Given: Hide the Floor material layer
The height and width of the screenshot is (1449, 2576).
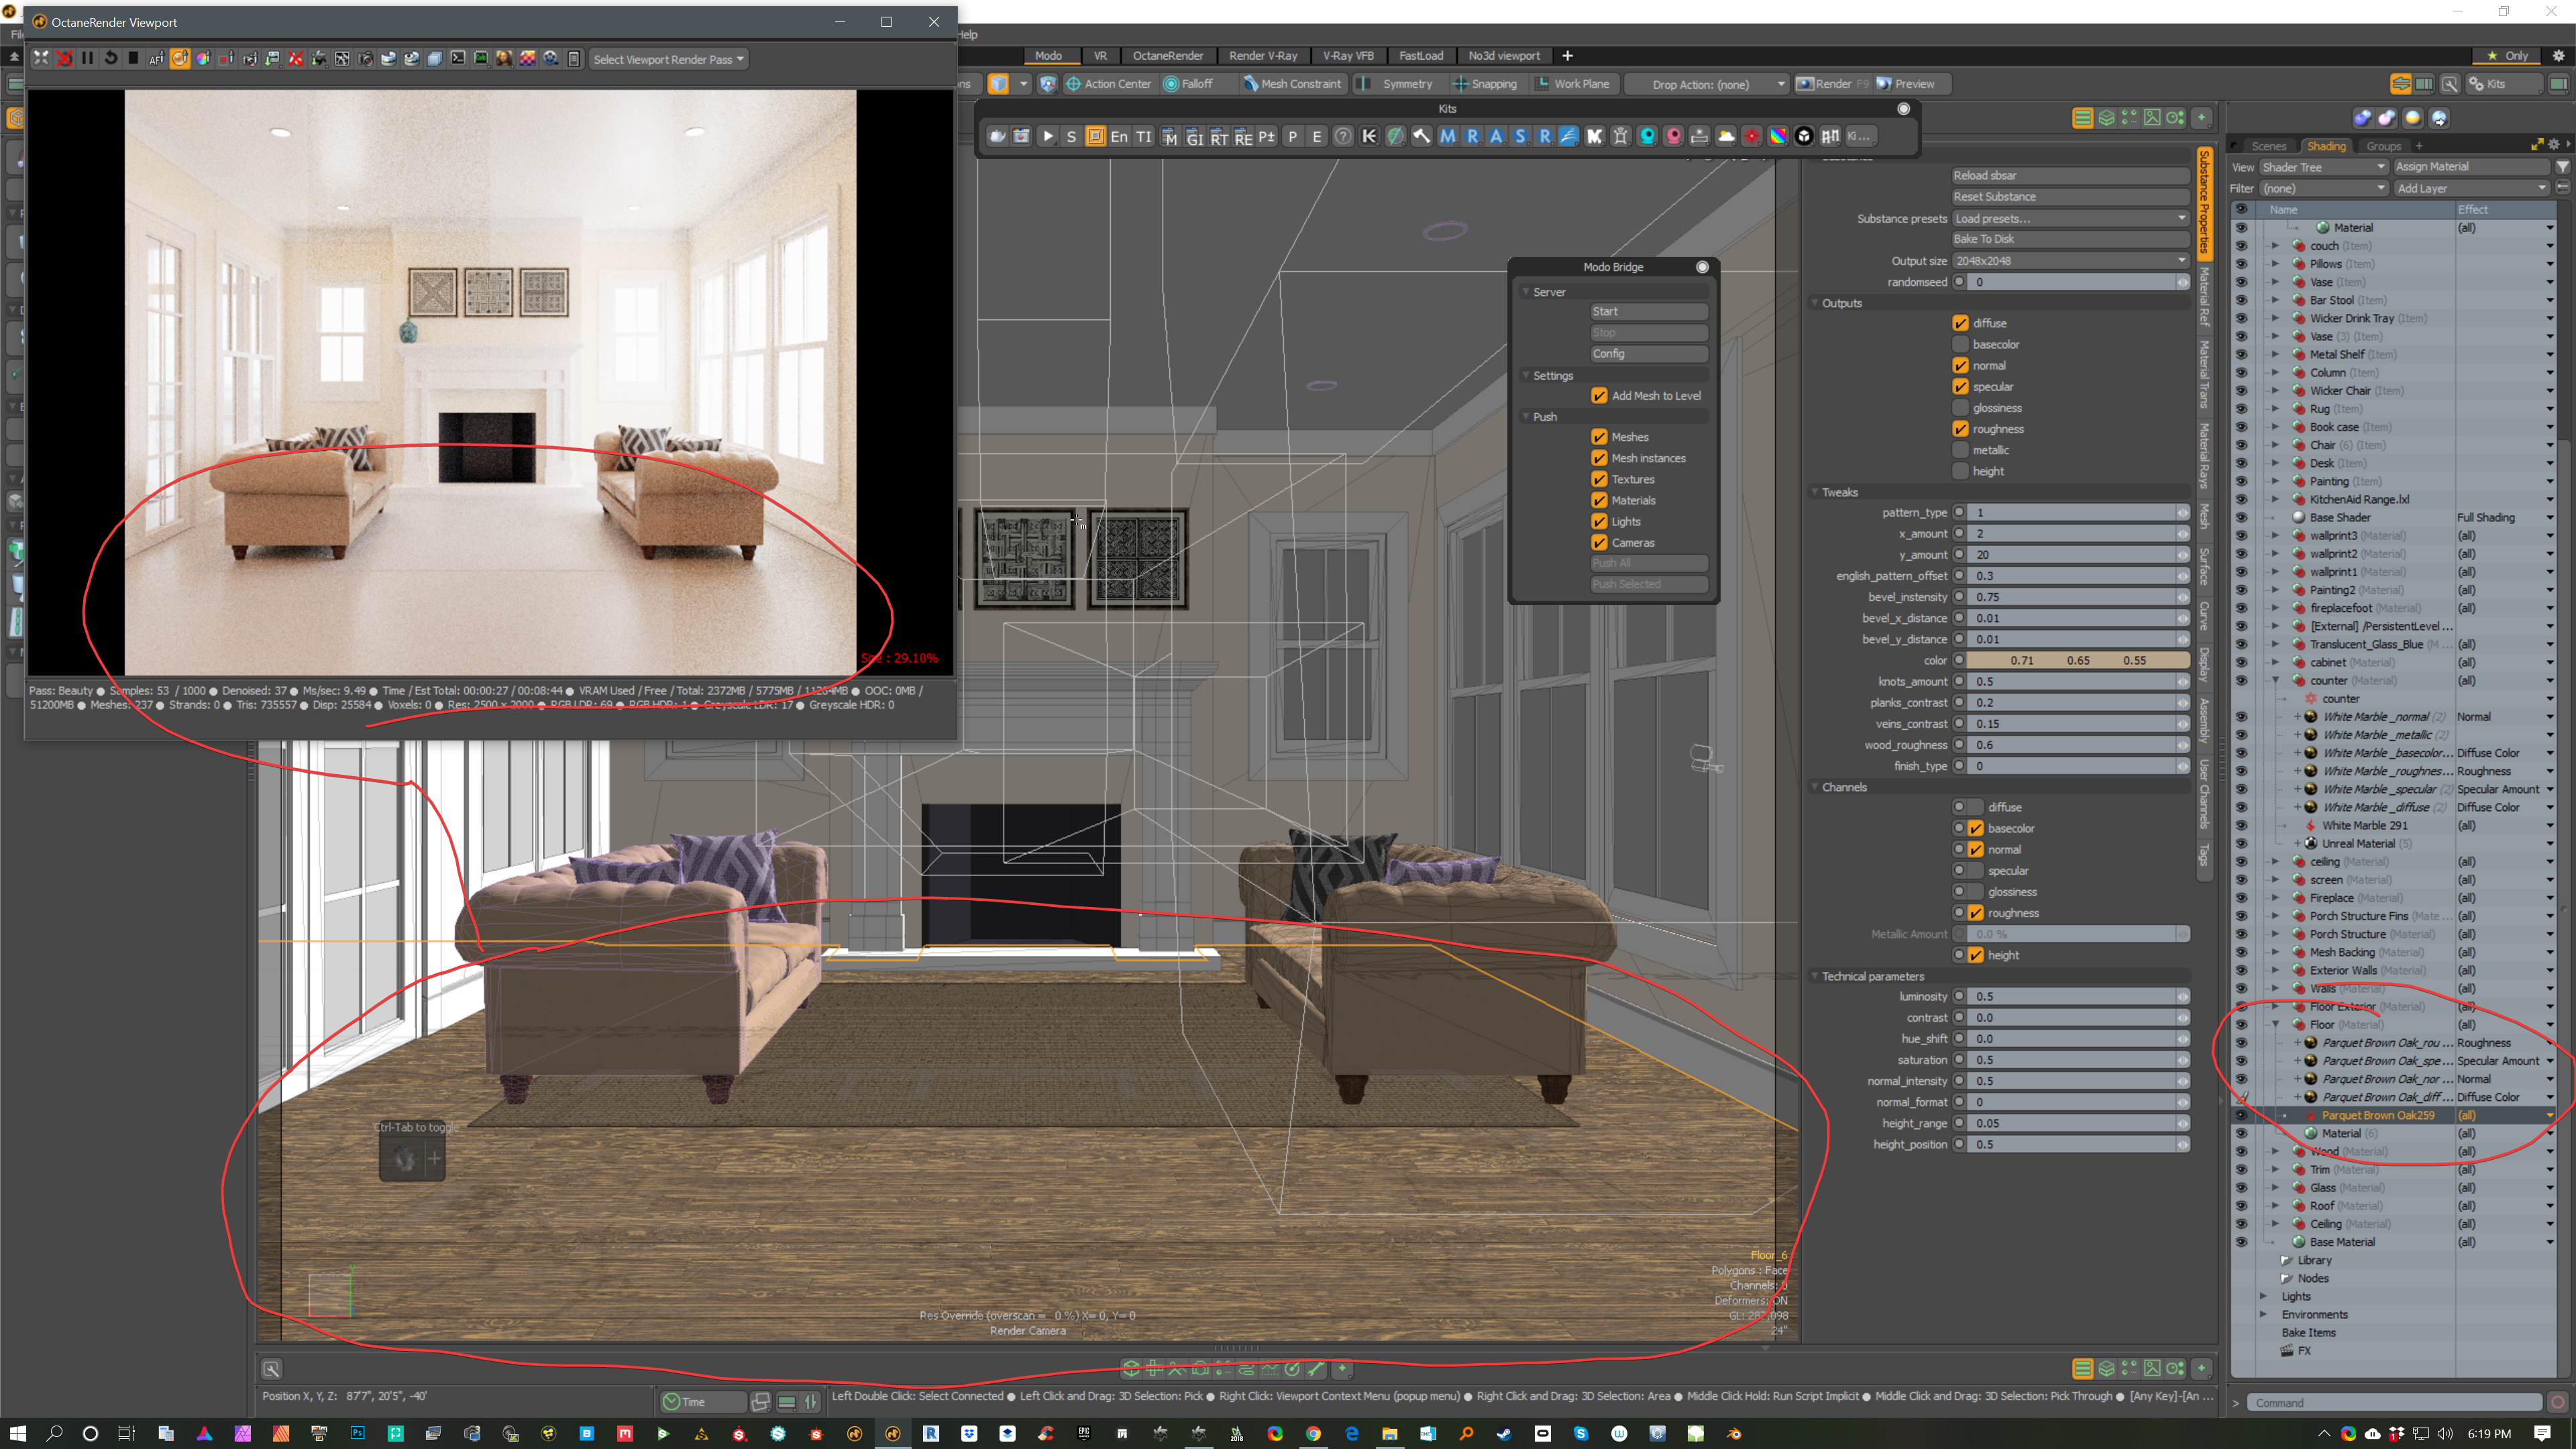Looking at the screenshot, I should point(2241,1024).
